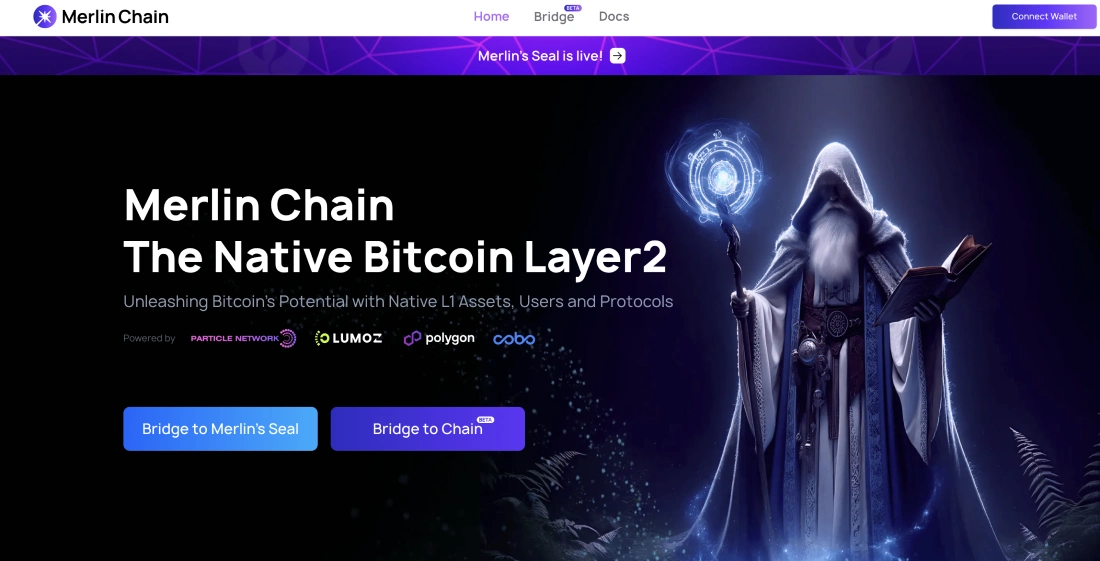Click the Polygon logo

pyautogui.click(x=439, y=339)
